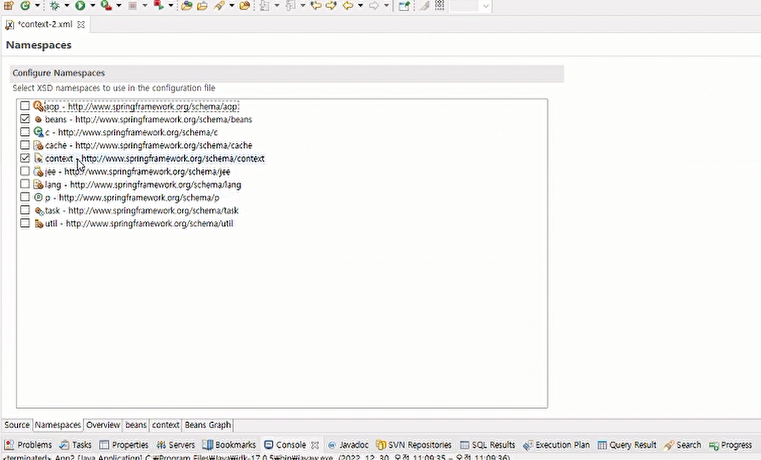Image resolution: width=761 pixels, height=460 pixels.
Task: Click the Open Task folder icon
Action: click(x=202, y=6)
